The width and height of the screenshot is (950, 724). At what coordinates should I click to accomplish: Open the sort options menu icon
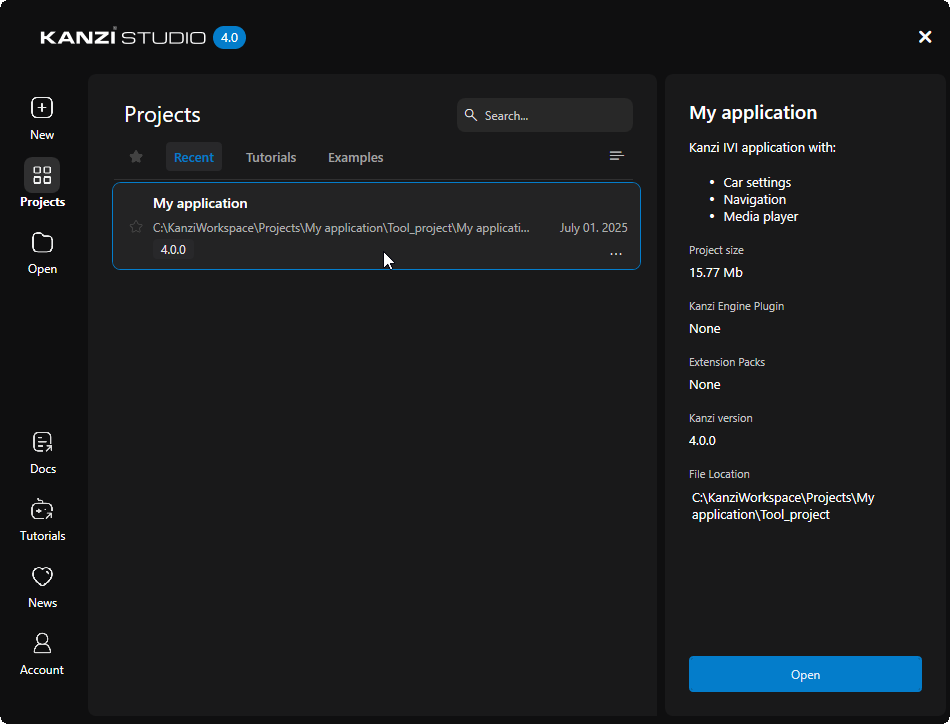[617, 156]
